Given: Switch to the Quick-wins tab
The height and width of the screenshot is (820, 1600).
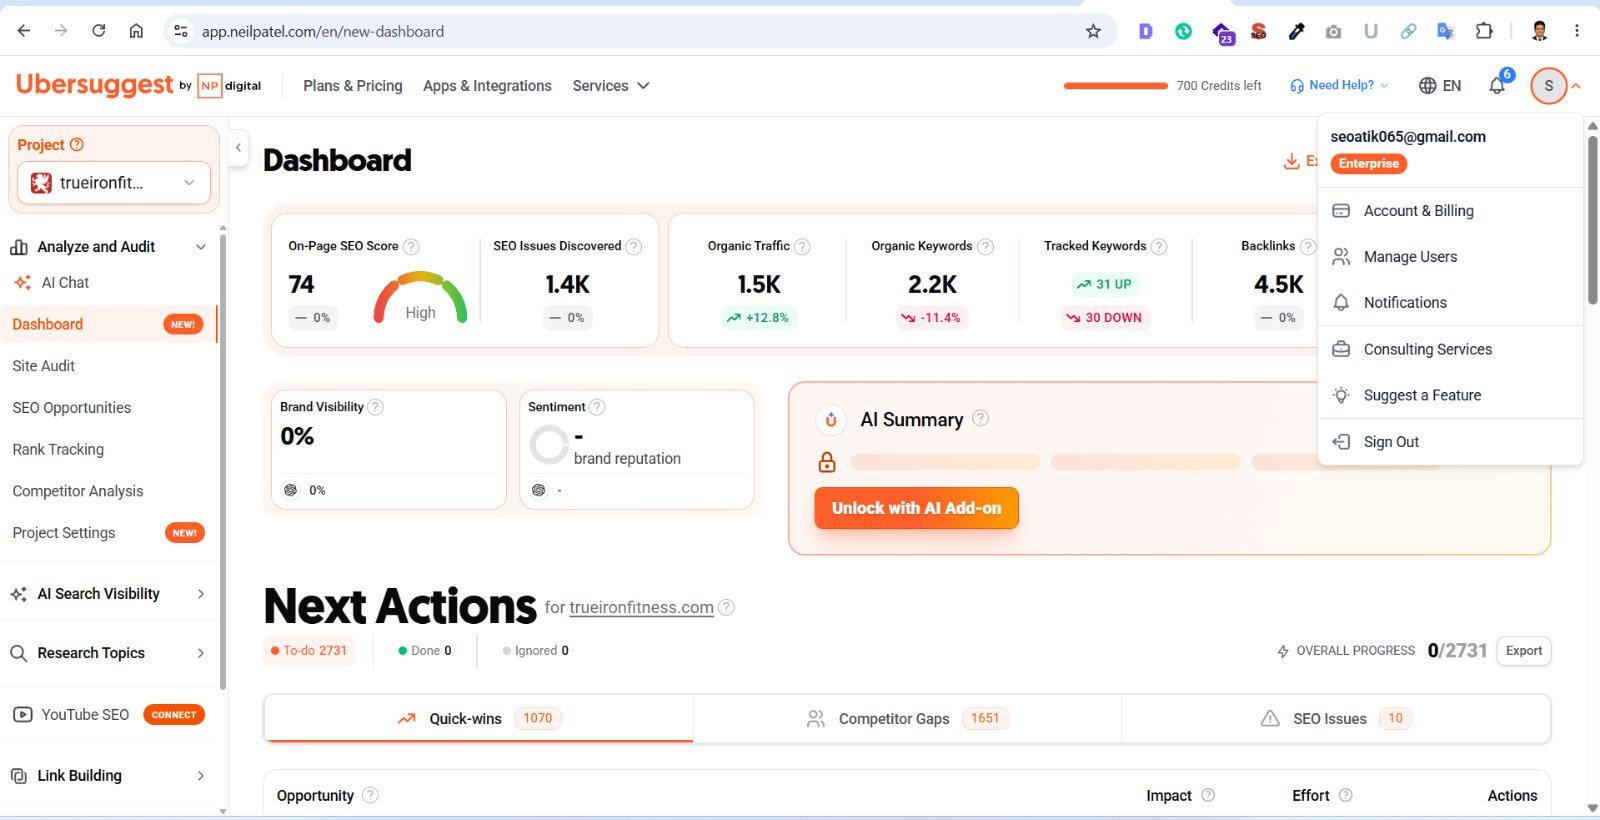Looking at the screenshot, I should pyautogui.click(x=479, y=718).
